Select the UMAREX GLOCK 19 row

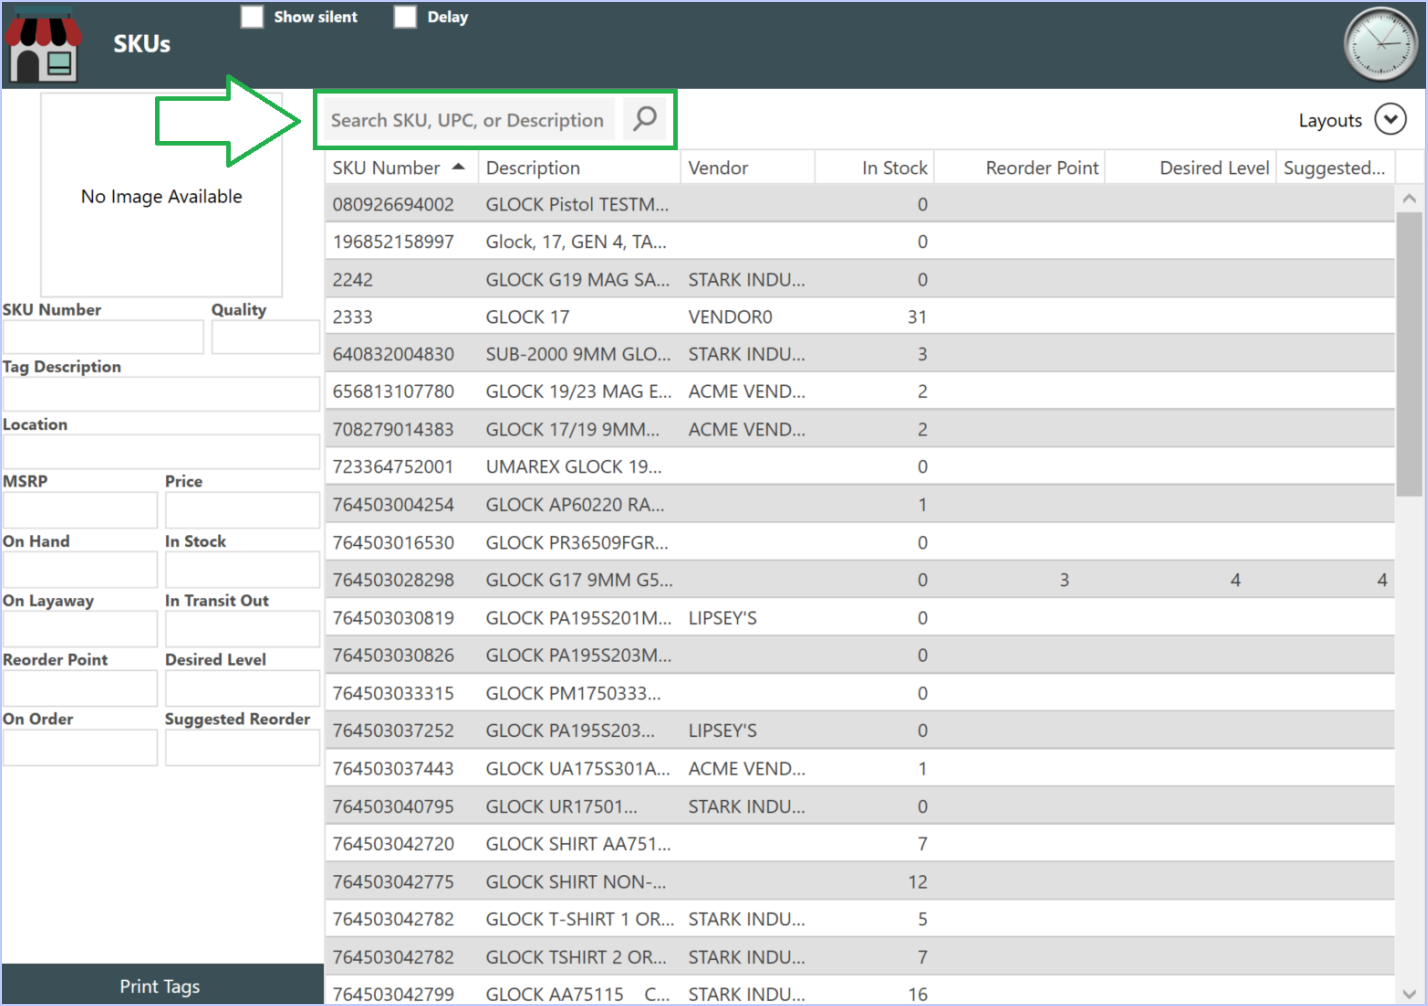[860, 467]
